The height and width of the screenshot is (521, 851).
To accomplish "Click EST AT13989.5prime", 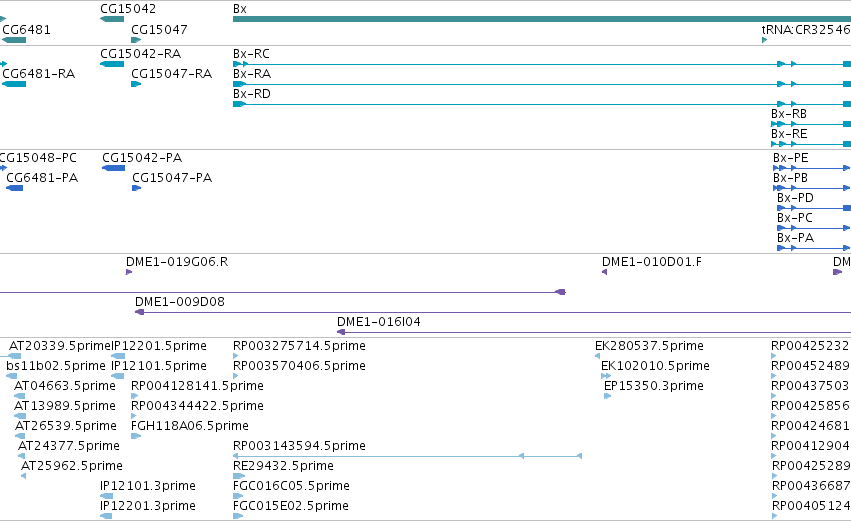I will point(65,406).
